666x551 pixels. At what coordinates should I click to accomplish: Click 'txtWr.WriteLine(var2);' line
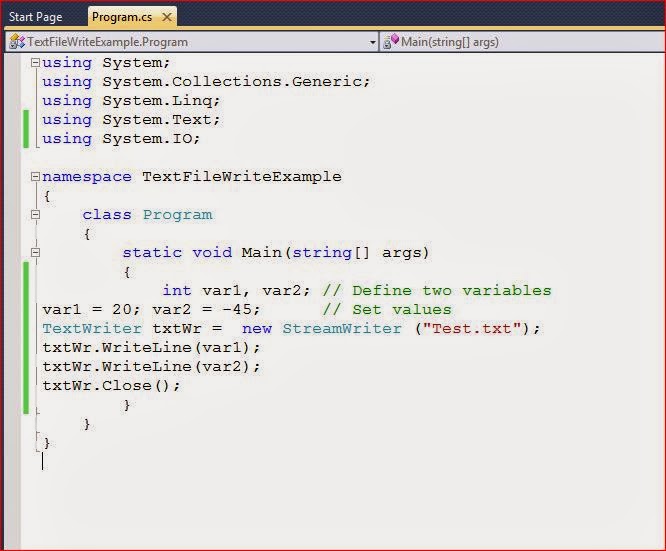(151, 367)
